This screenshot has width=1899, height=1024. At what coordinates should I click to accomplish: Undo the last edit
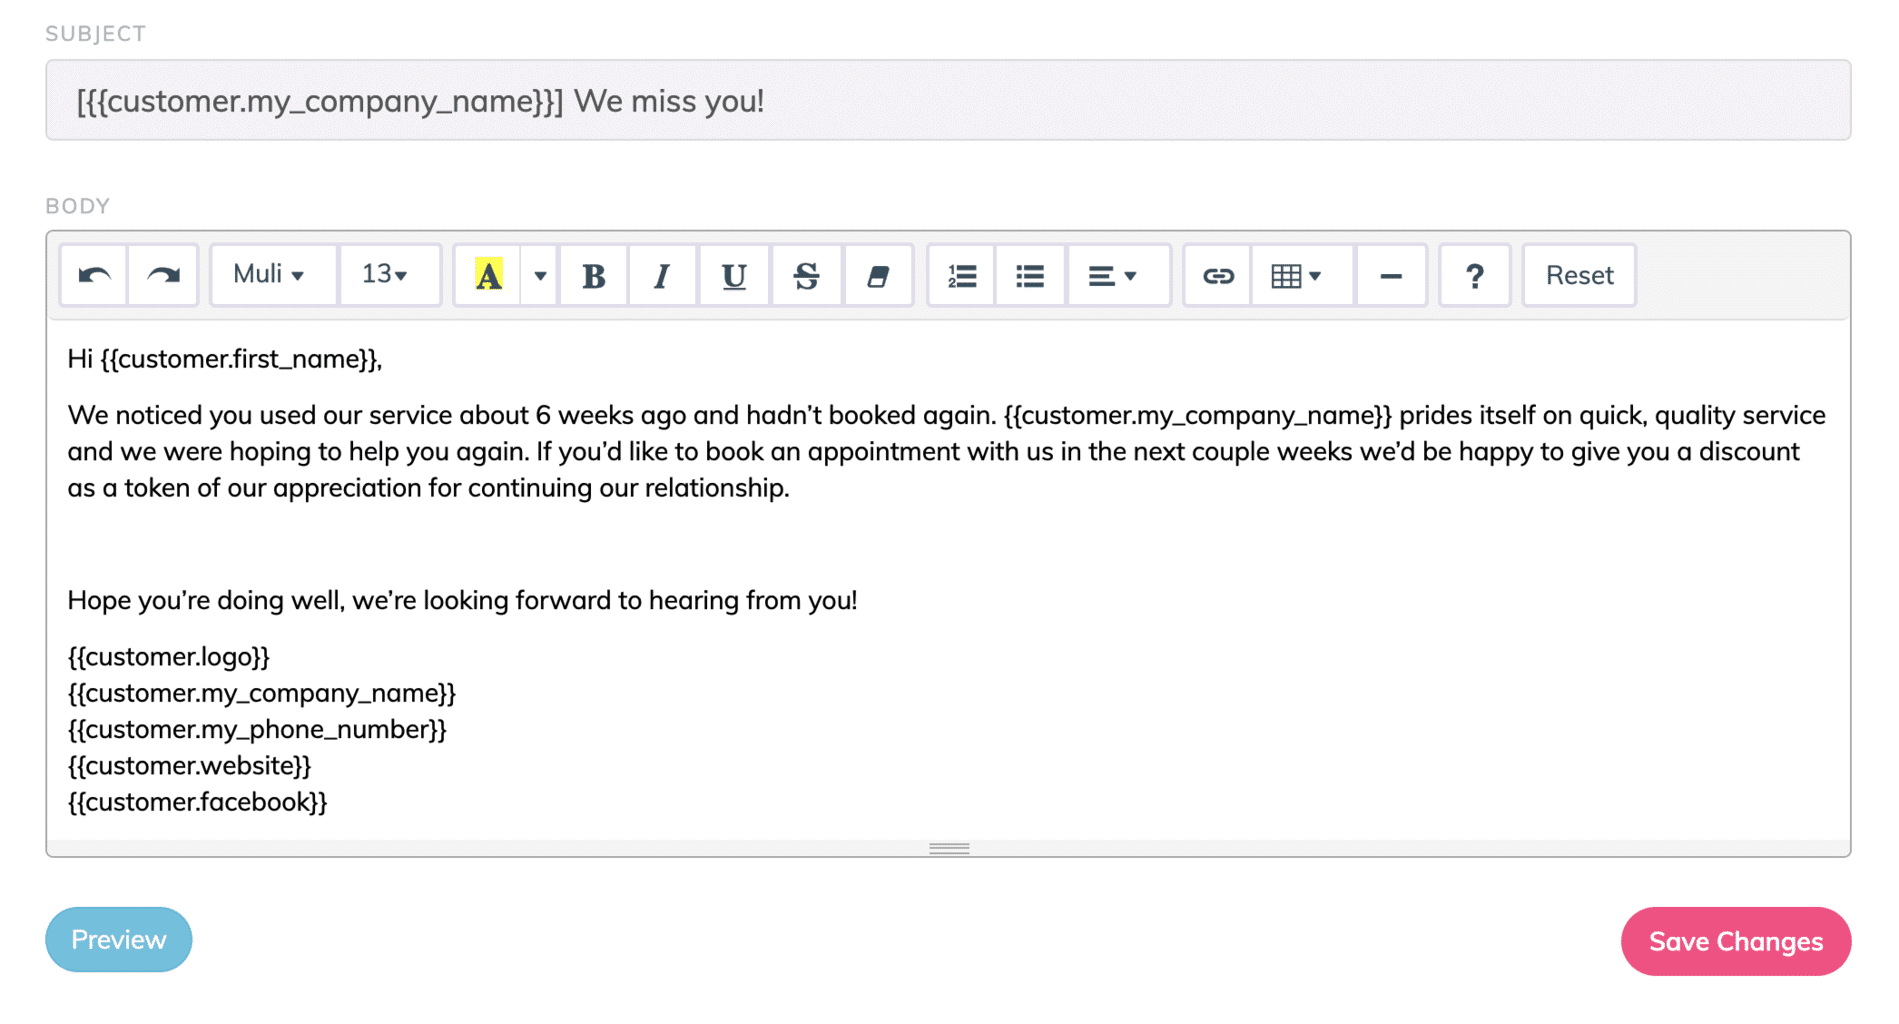94,275
